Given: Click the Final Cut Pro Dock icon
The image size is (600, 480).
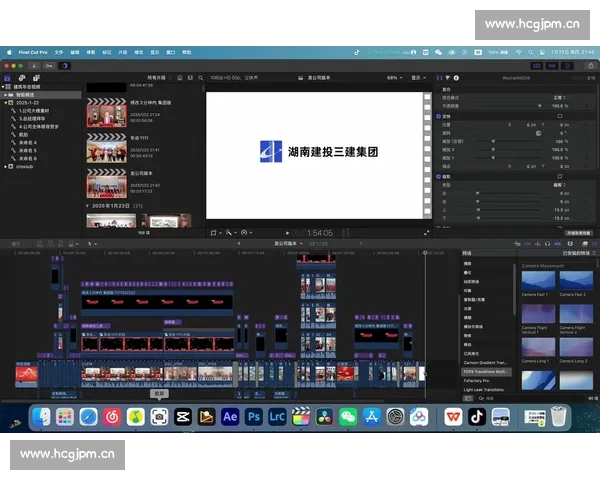Looking at the screenshot, I should (301, 416).
